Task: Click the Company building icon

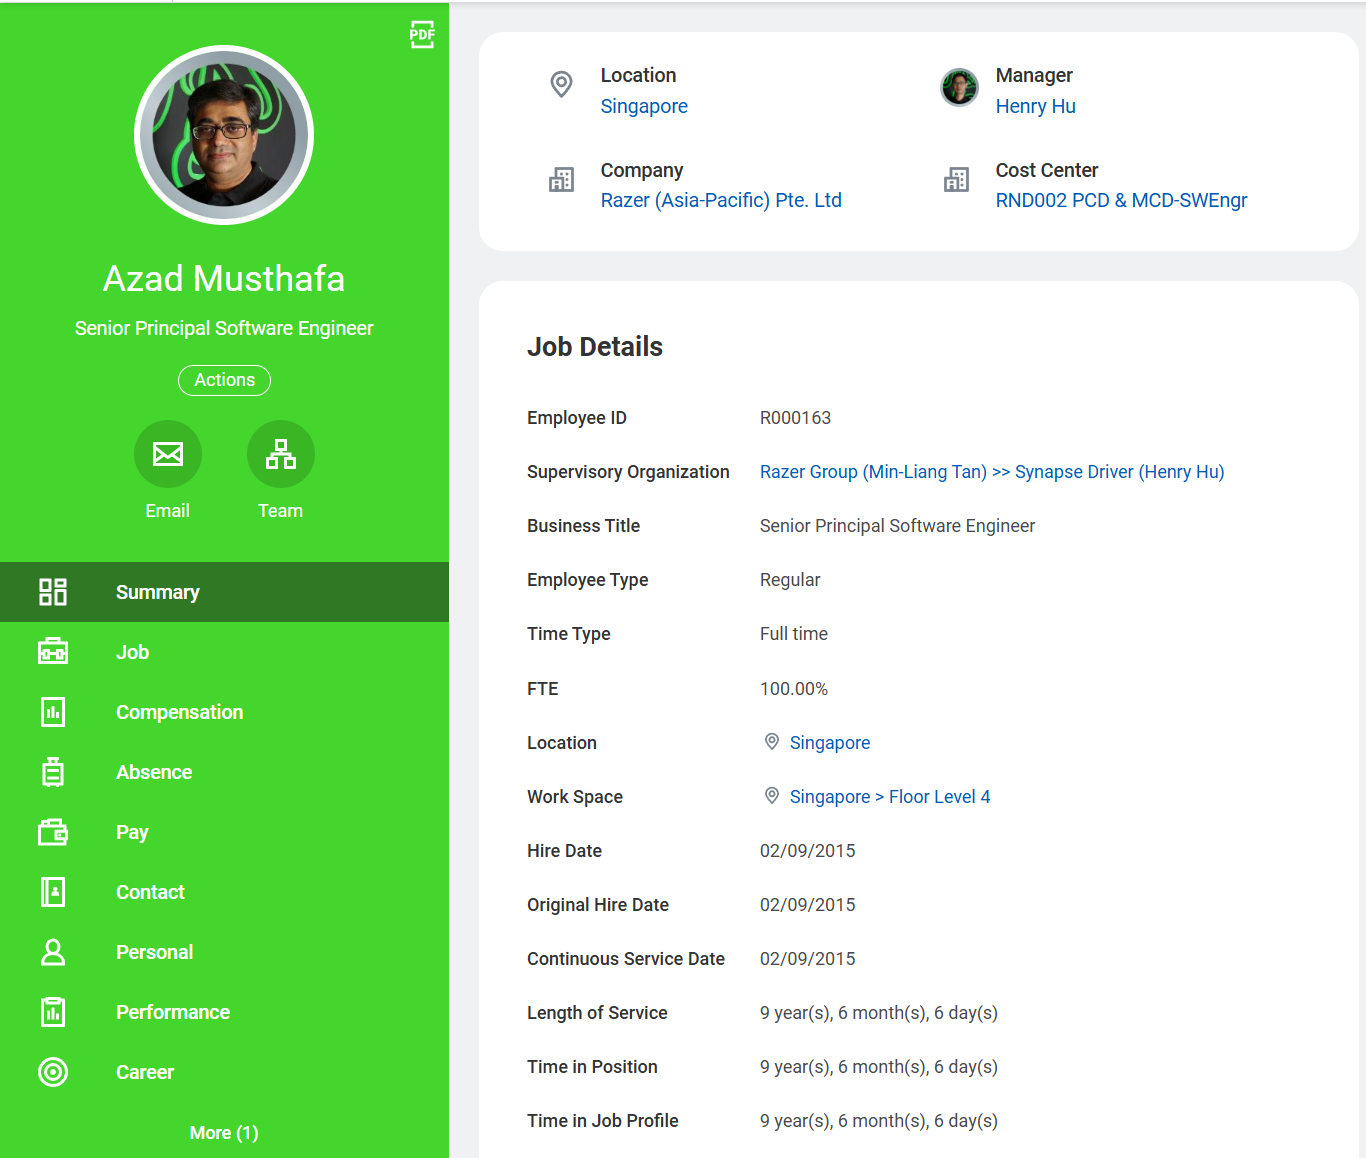Action: pos(562,179)
